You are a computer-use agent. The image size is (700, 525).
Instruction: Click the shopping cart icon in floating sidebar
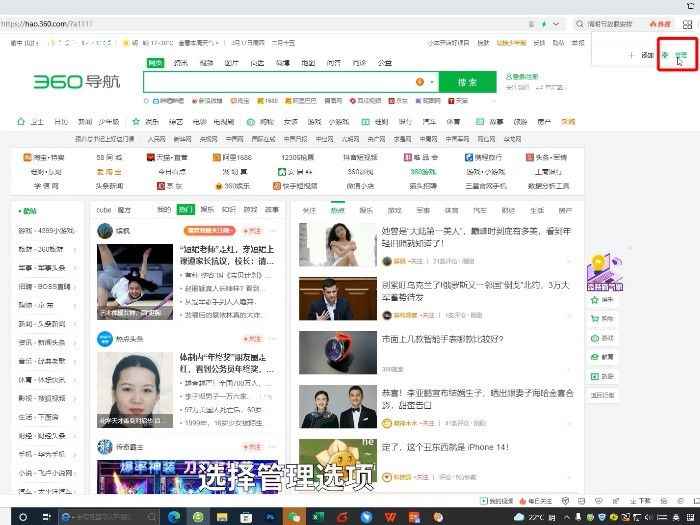(595, 319)
